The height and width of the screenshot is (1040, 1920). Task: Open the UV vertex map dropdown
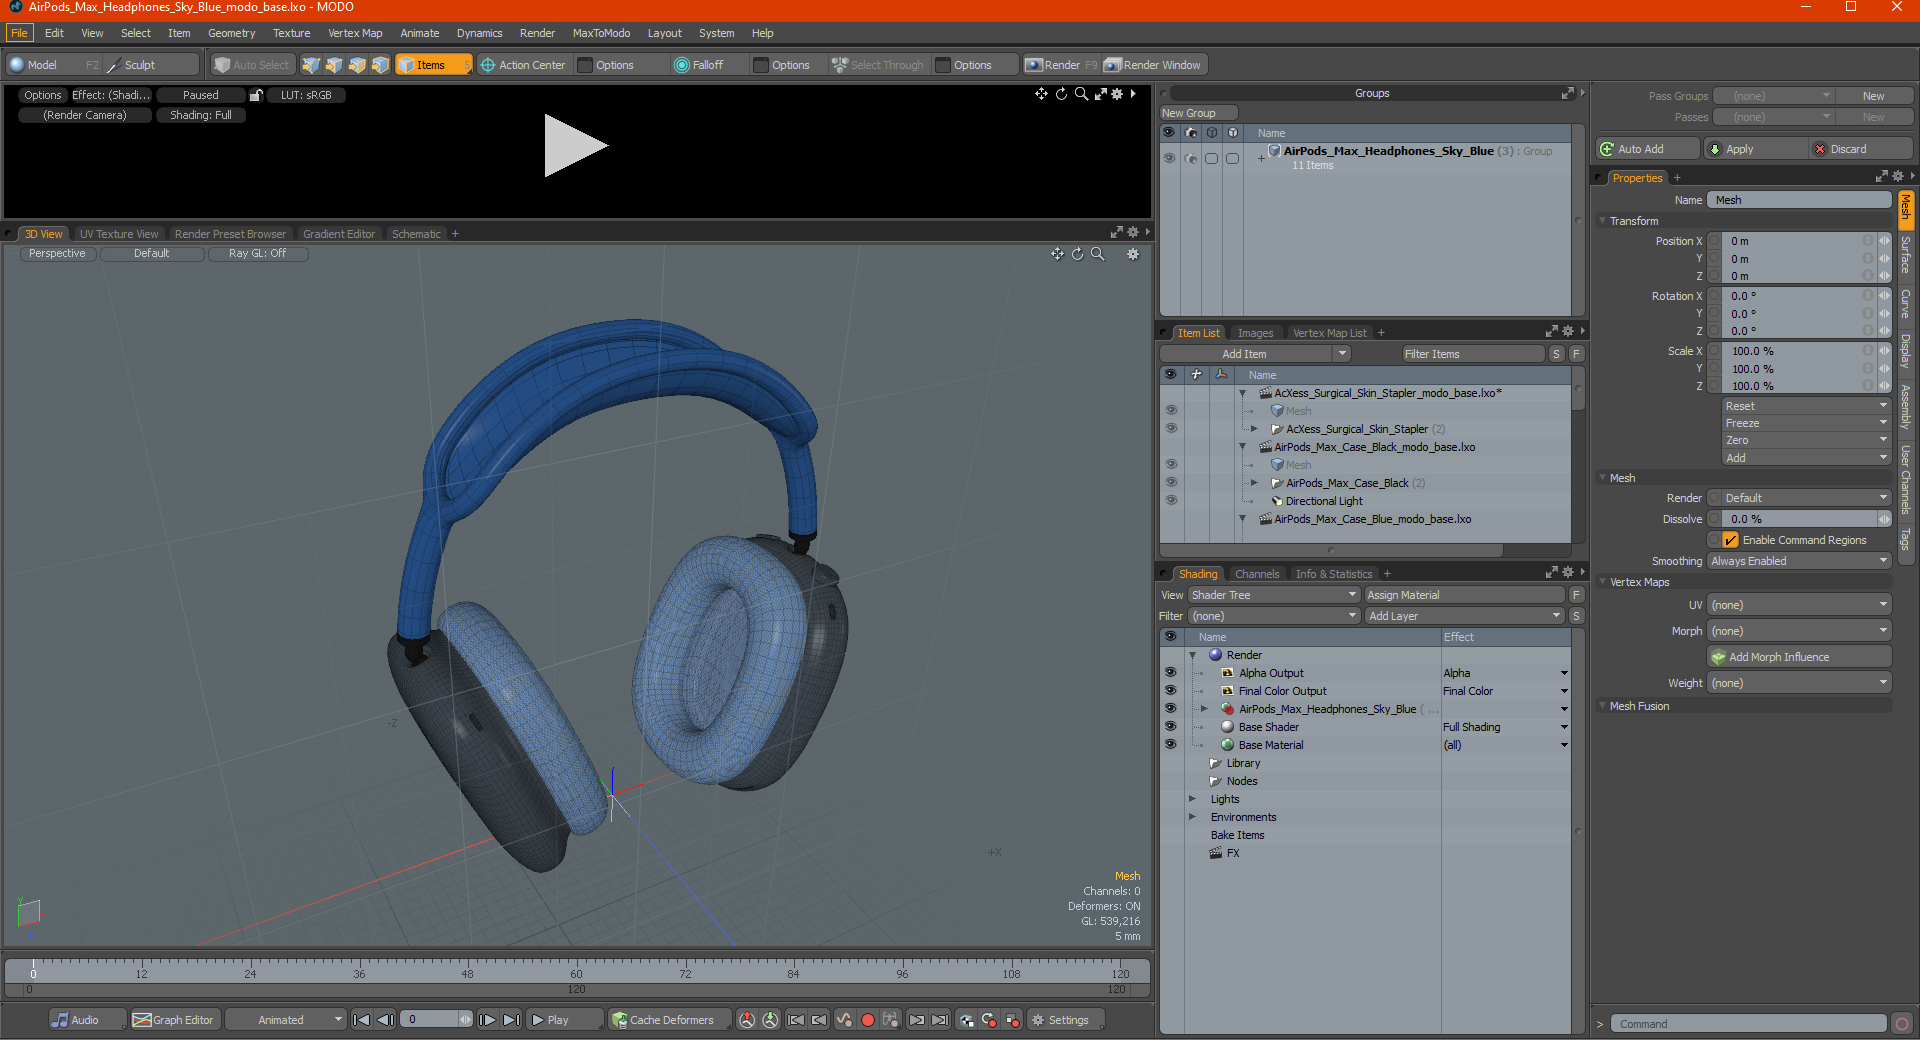pyautogui.click(x=1799, y=605)
